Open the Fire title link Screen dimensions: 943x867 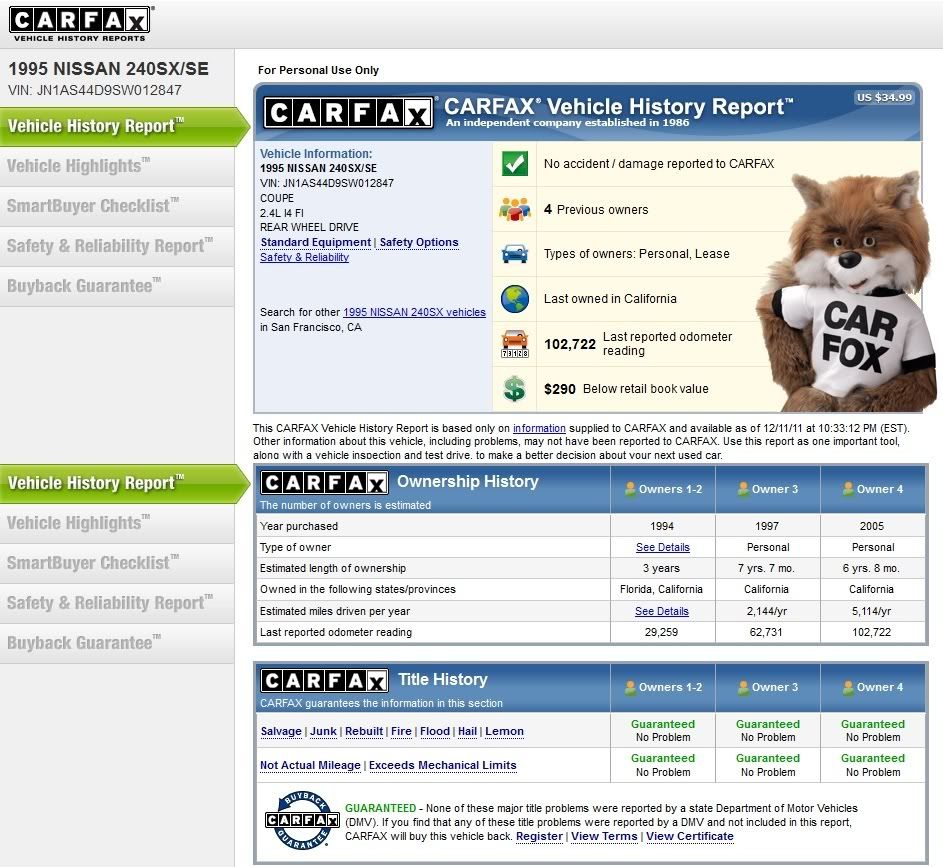tap(401, 731)
